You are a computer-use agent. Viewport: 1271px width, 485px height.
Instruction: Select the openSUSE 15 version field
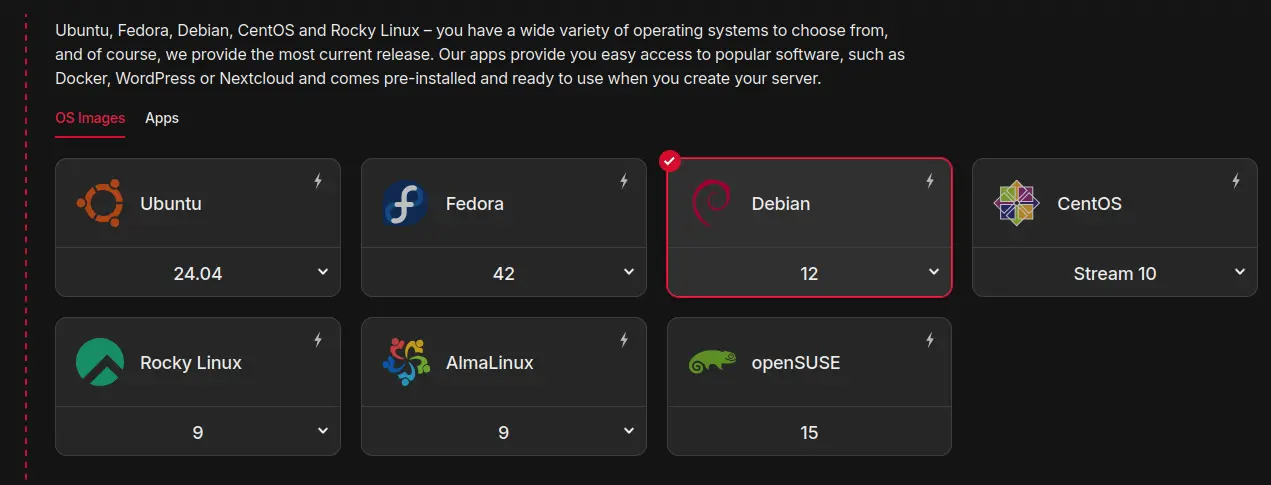(x=810, y=431)
